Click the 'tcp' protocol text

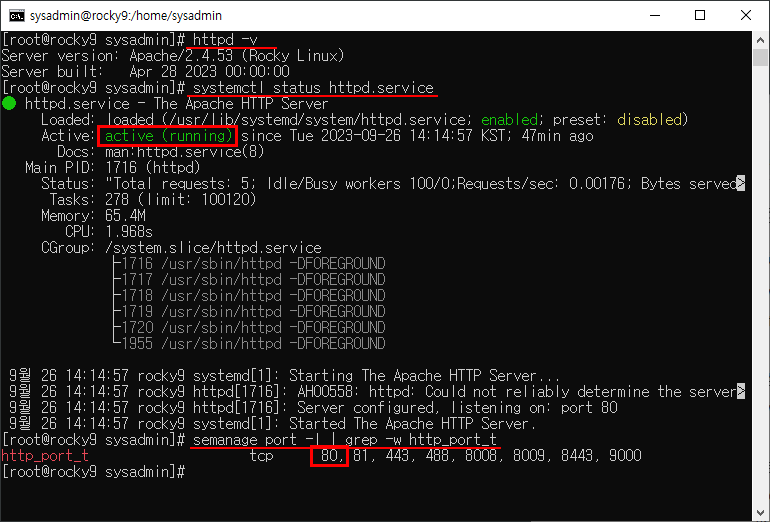(x=261, y=456)
